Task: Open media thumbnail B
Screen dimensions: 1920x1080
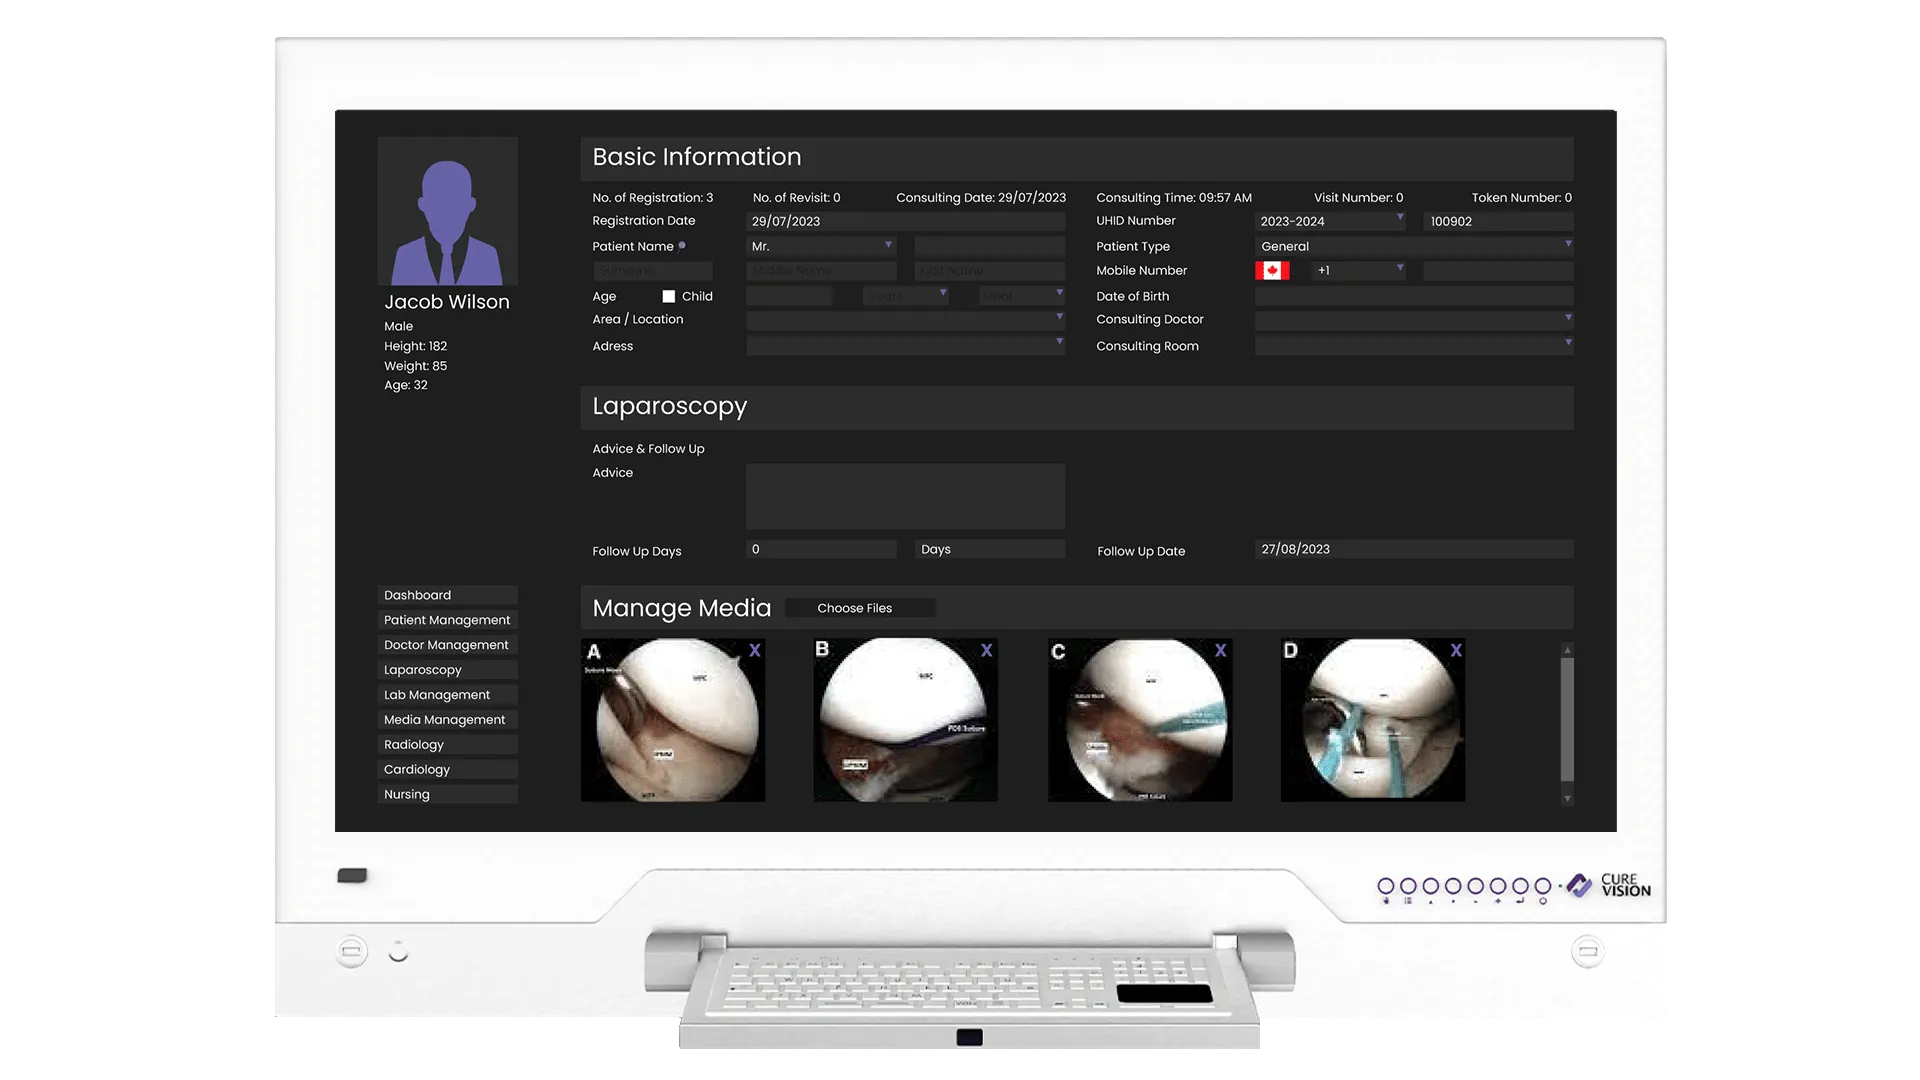Action: point(906,720)
